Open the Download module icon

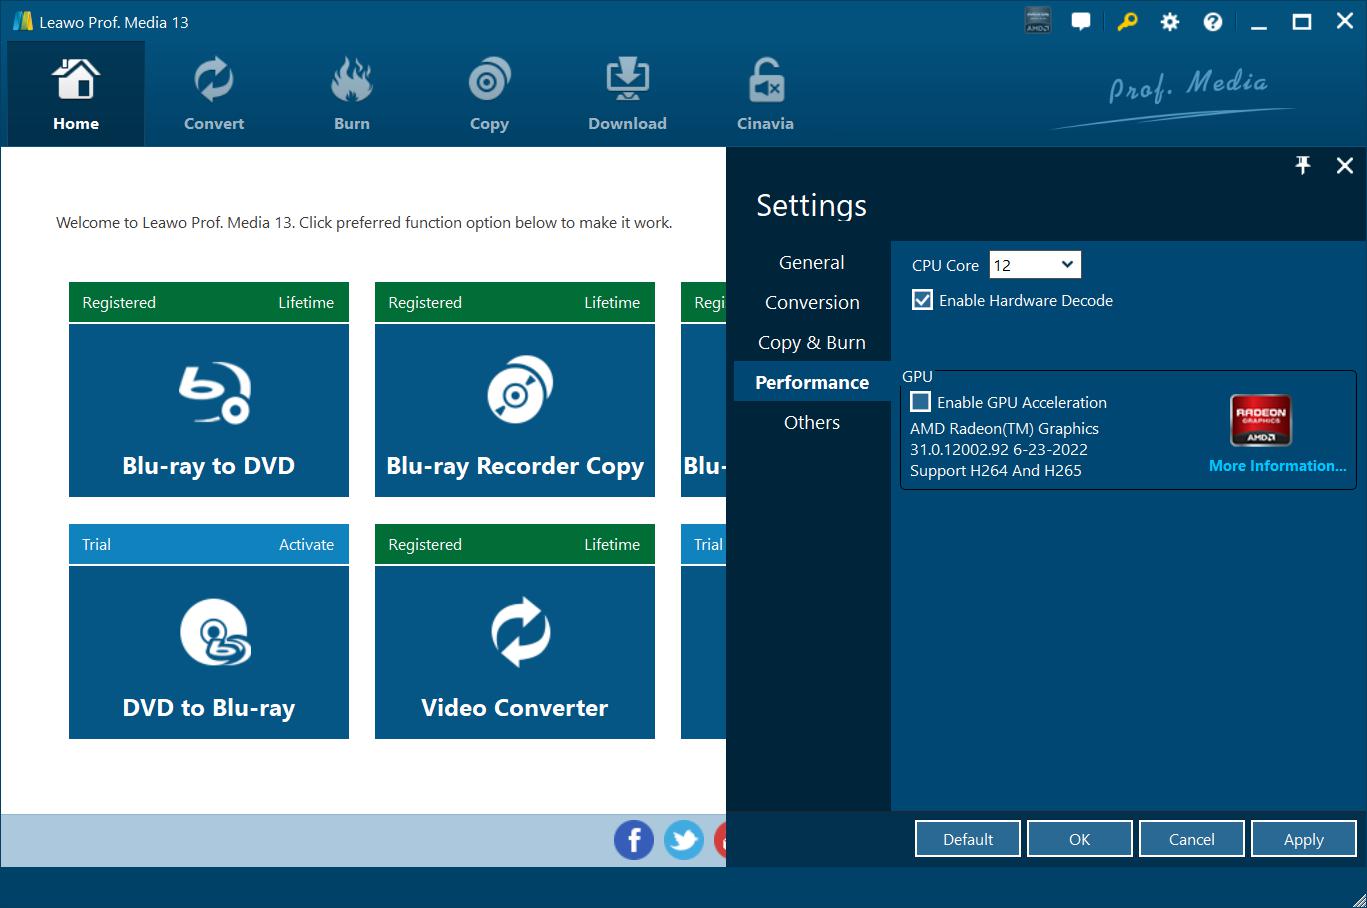(x=627, y=81)
